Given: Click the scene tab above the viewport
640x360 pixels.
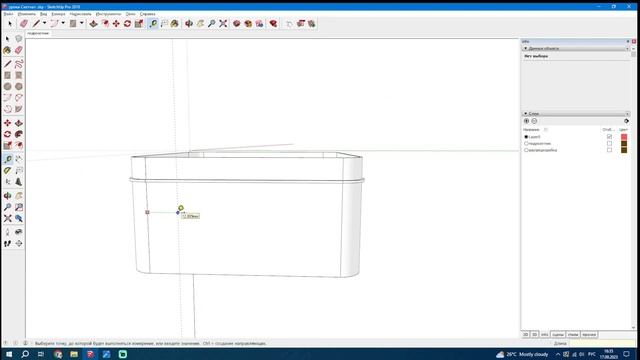Looking at the screenshot, I should [38, 33].
